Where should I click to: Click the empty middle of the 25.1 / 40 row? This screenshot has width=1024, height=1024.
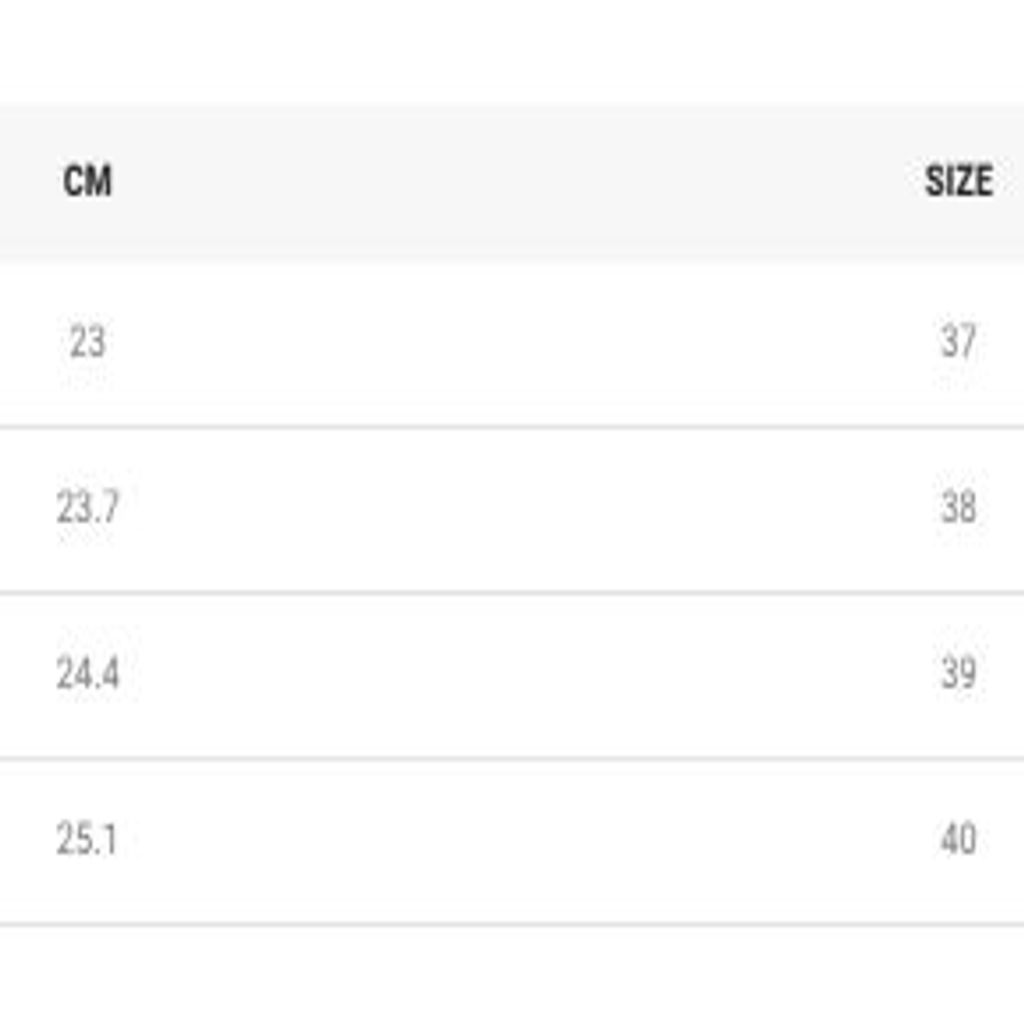point(512,840)
